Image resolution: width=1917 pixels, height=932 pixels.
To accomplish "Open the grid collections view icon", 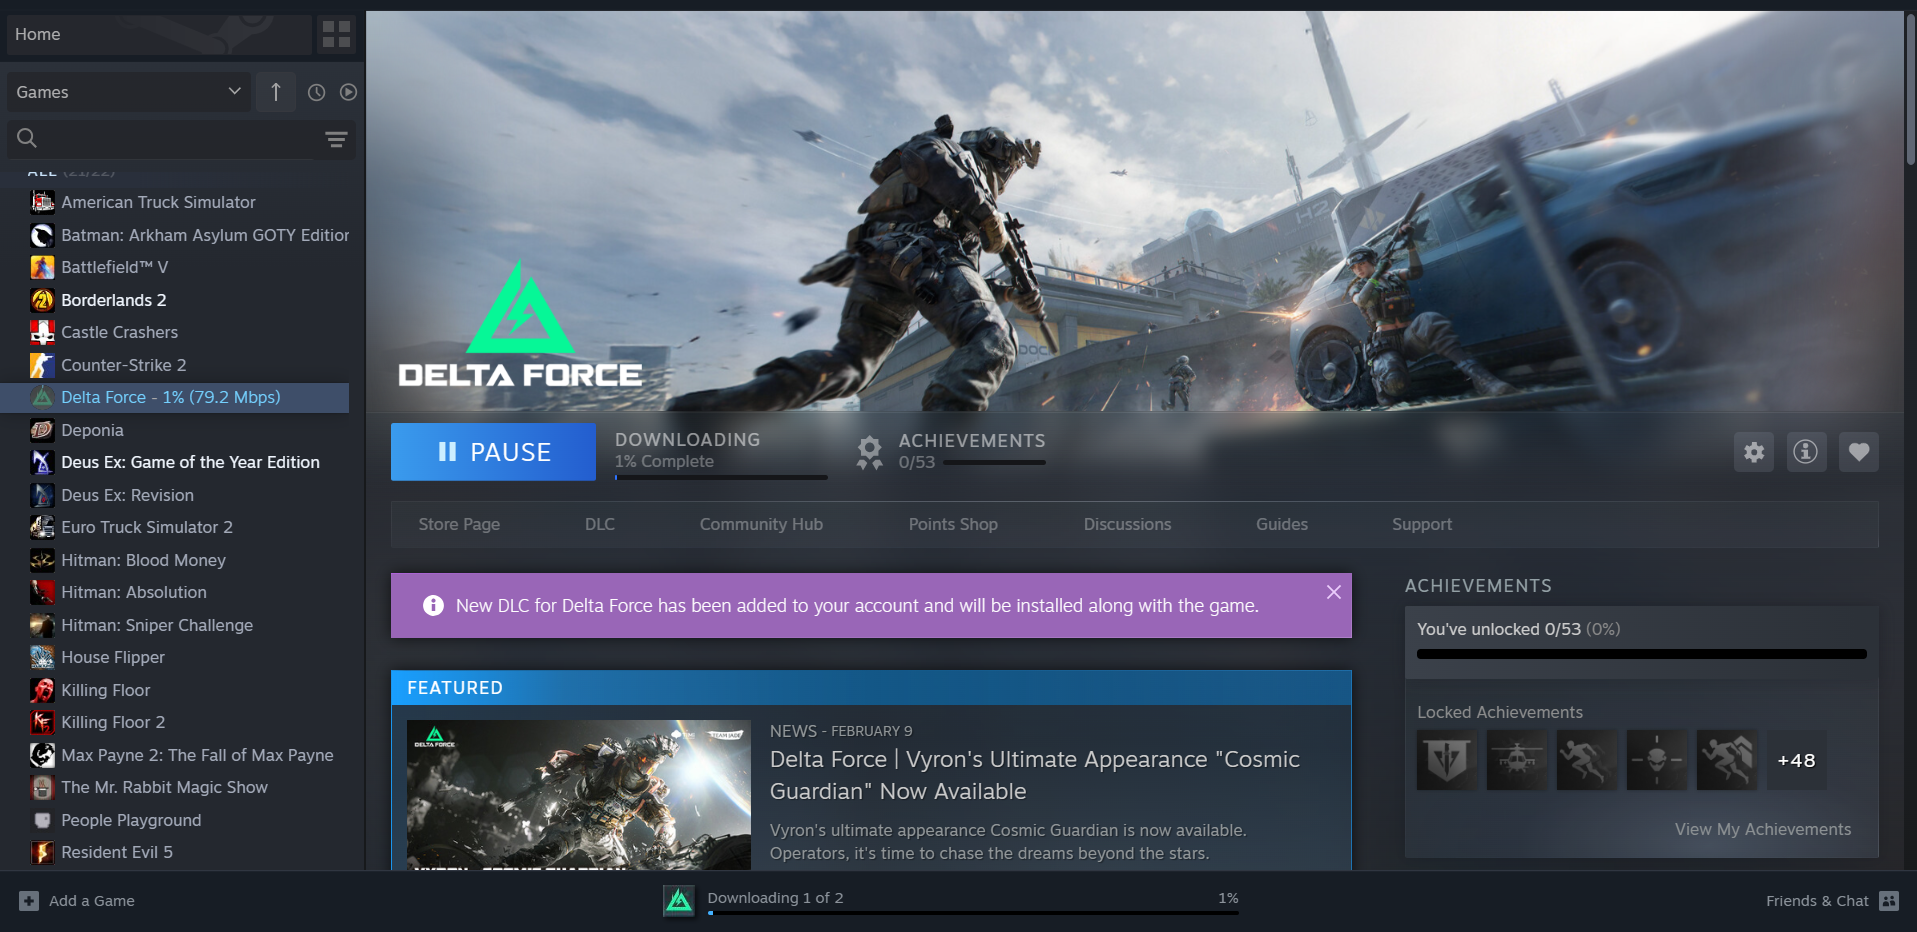I will 336,34.
